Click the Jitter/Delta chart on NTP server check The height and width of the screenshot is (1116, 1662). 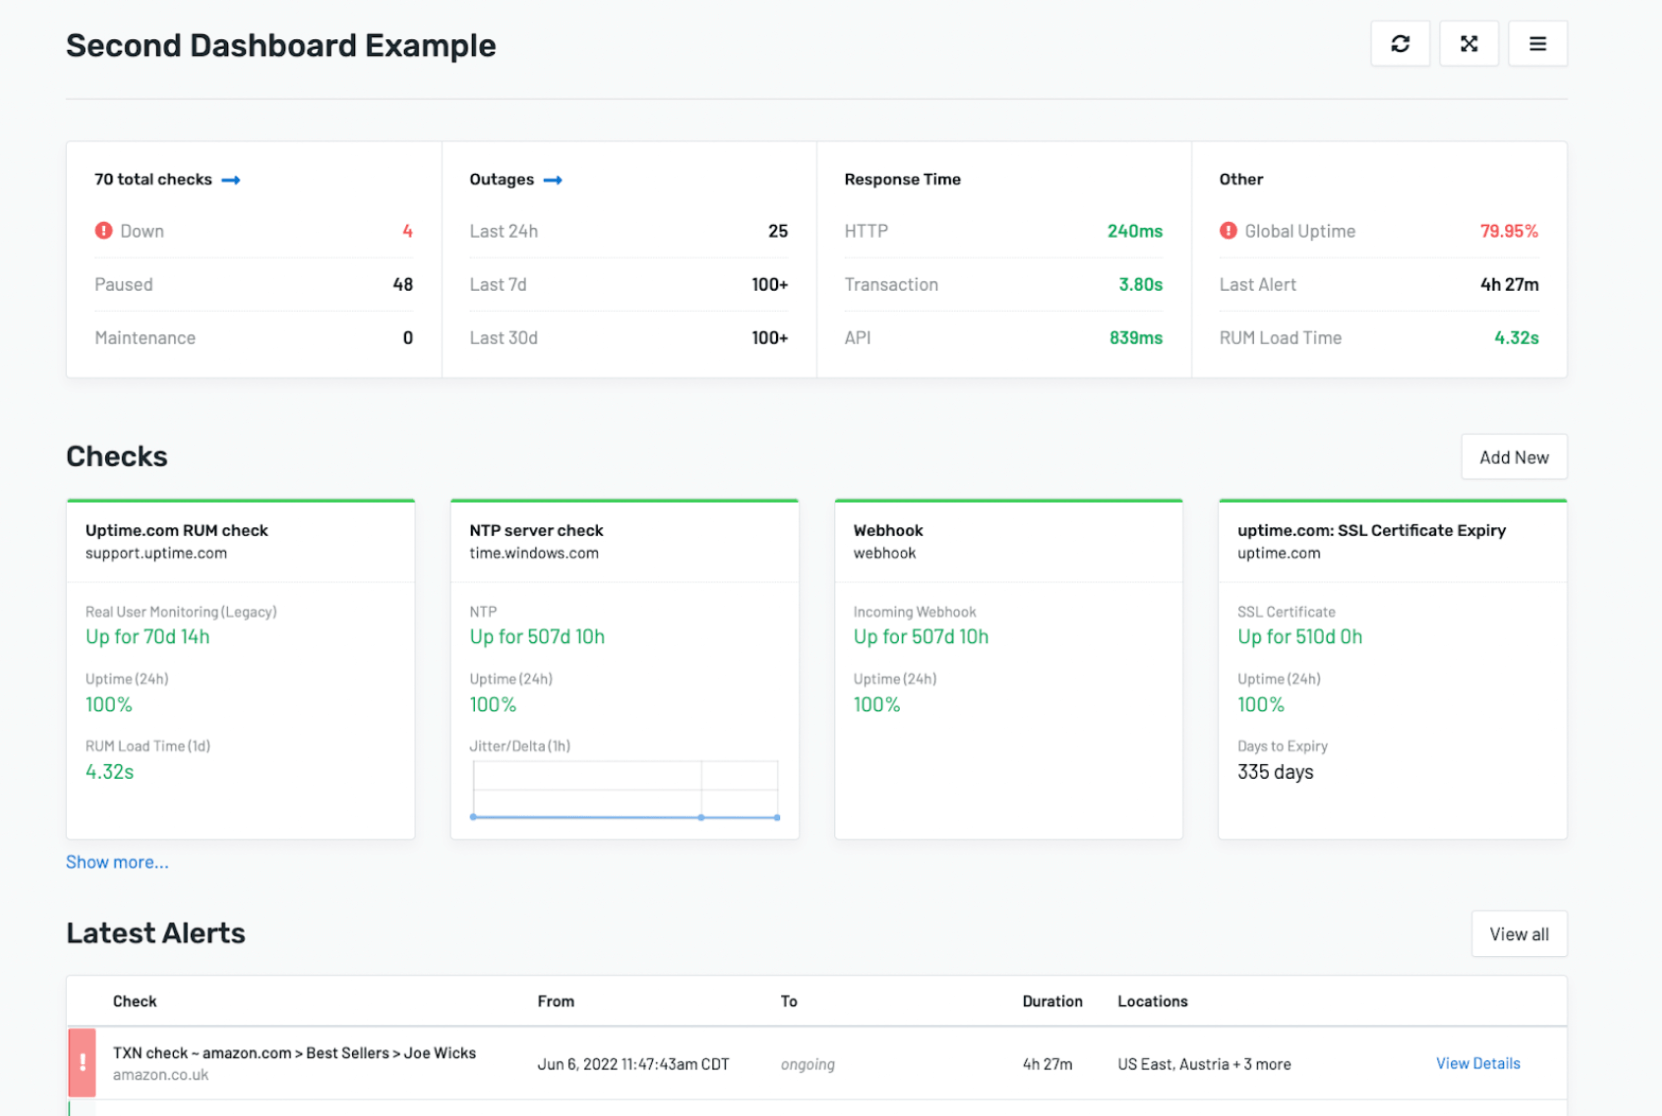tap(624, 790)
